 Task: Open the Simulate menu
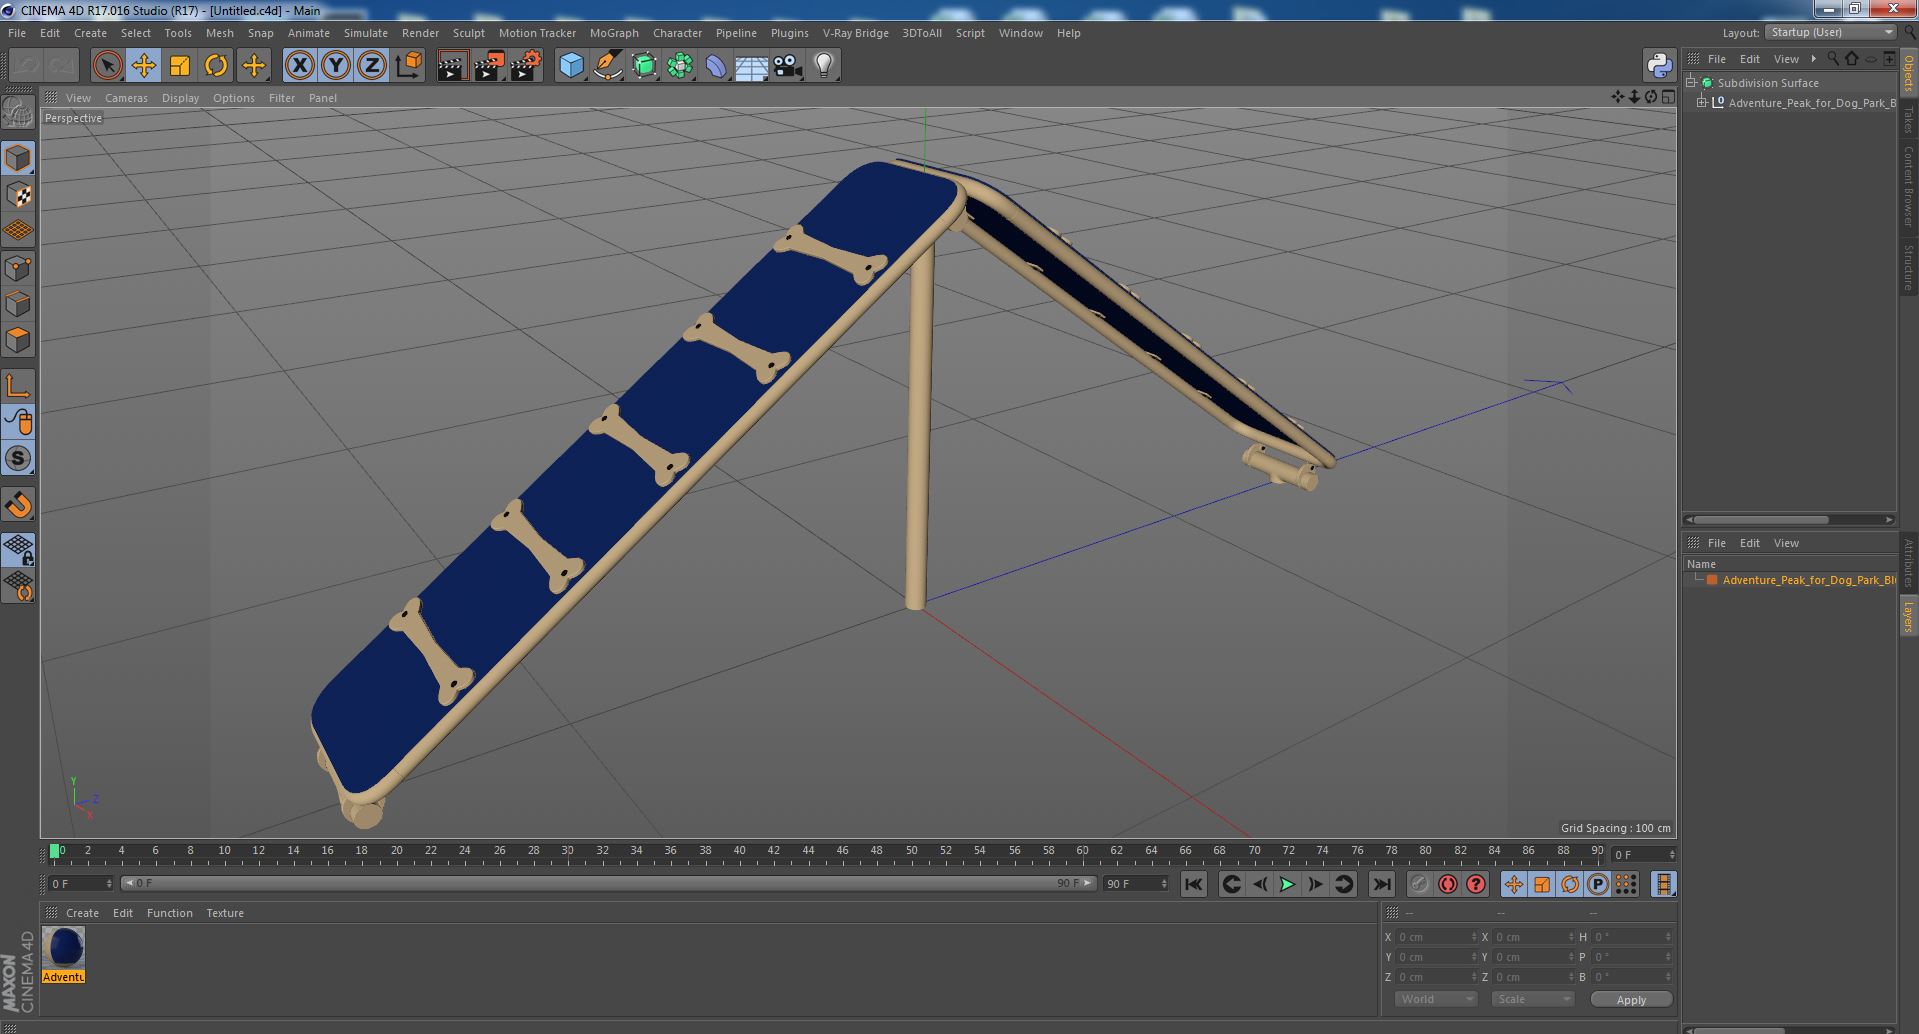(366, 33)
